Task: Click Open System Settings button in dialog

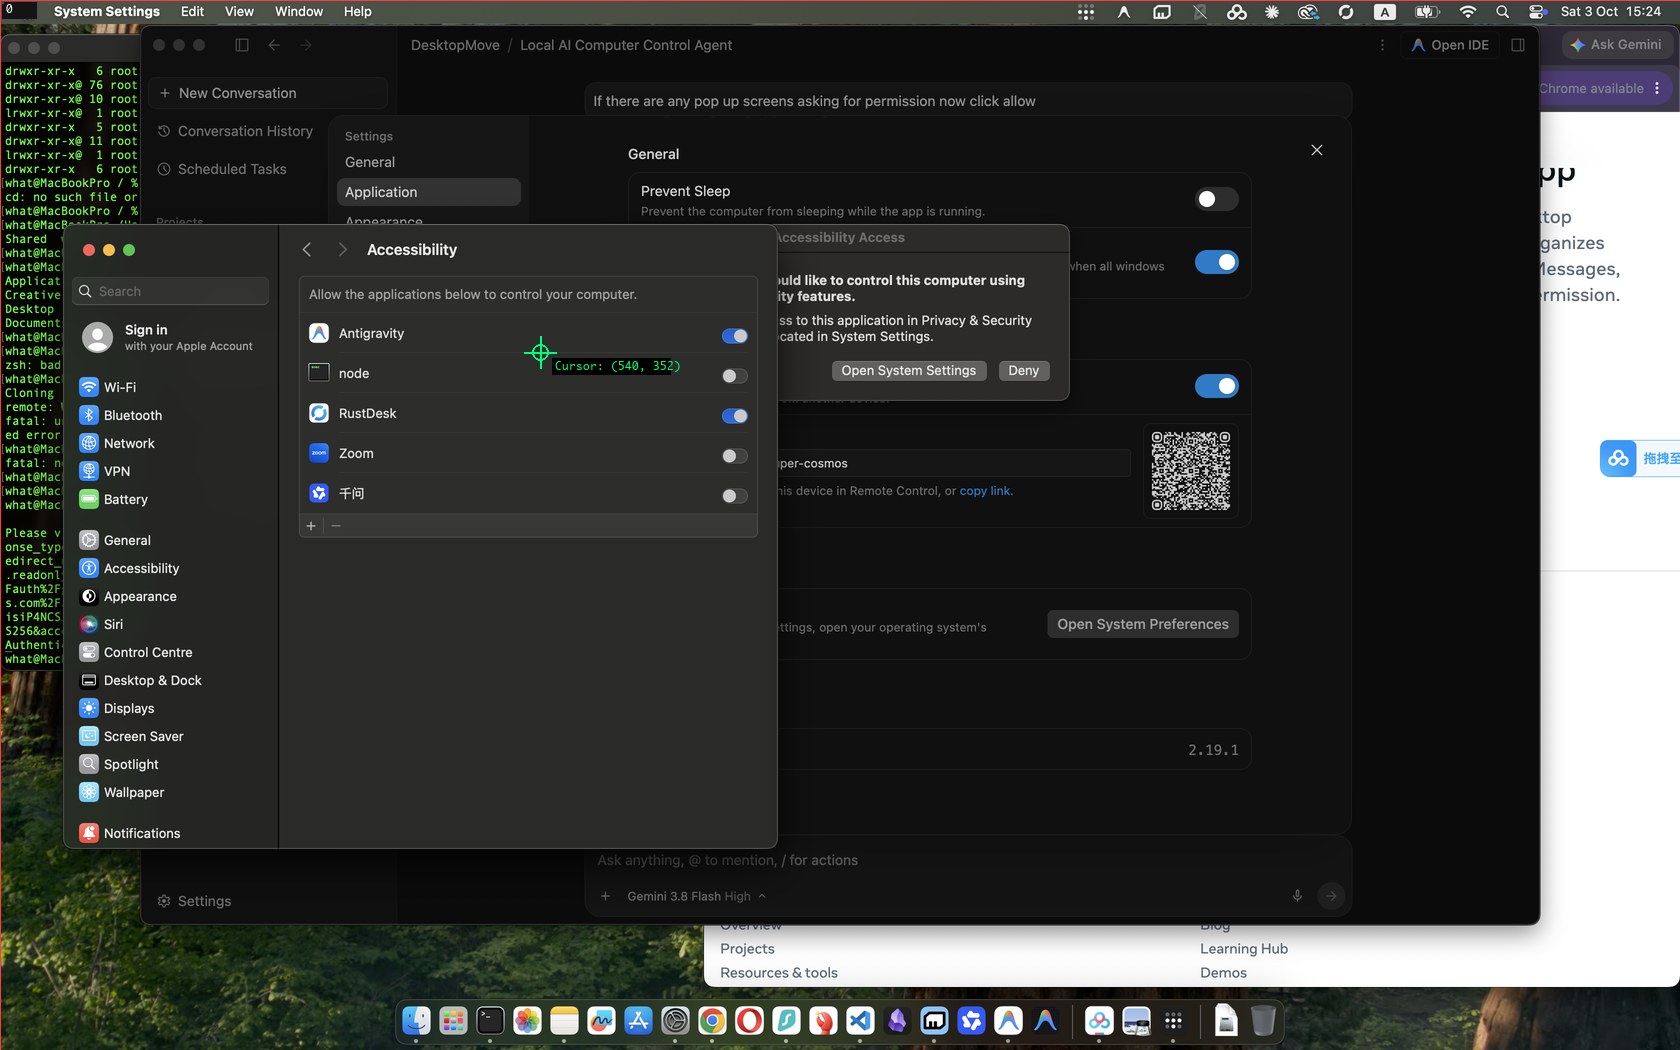Action: (x=908, y=371)
